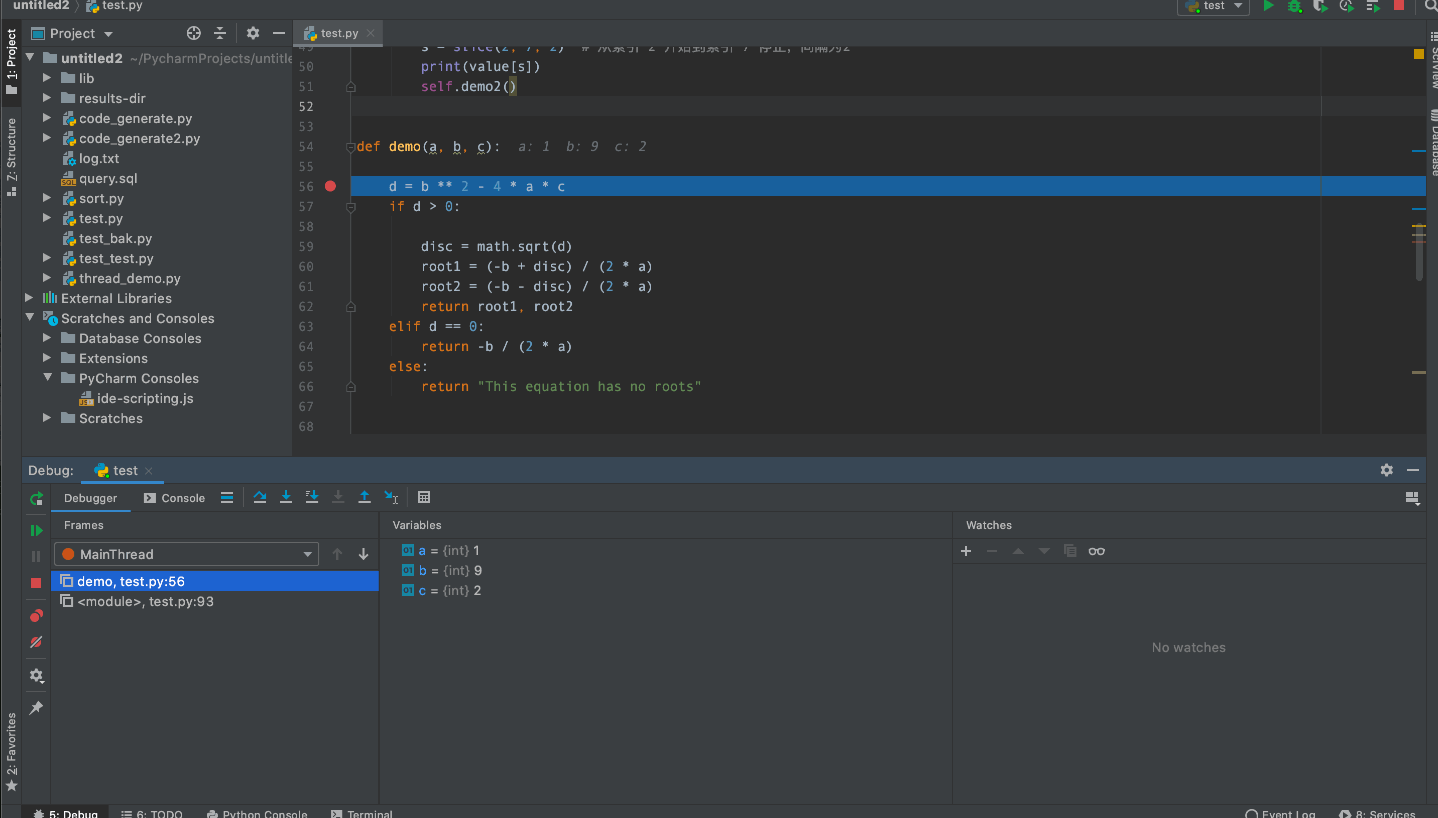
Task: Show execution point icon
Action: (227, 497)
